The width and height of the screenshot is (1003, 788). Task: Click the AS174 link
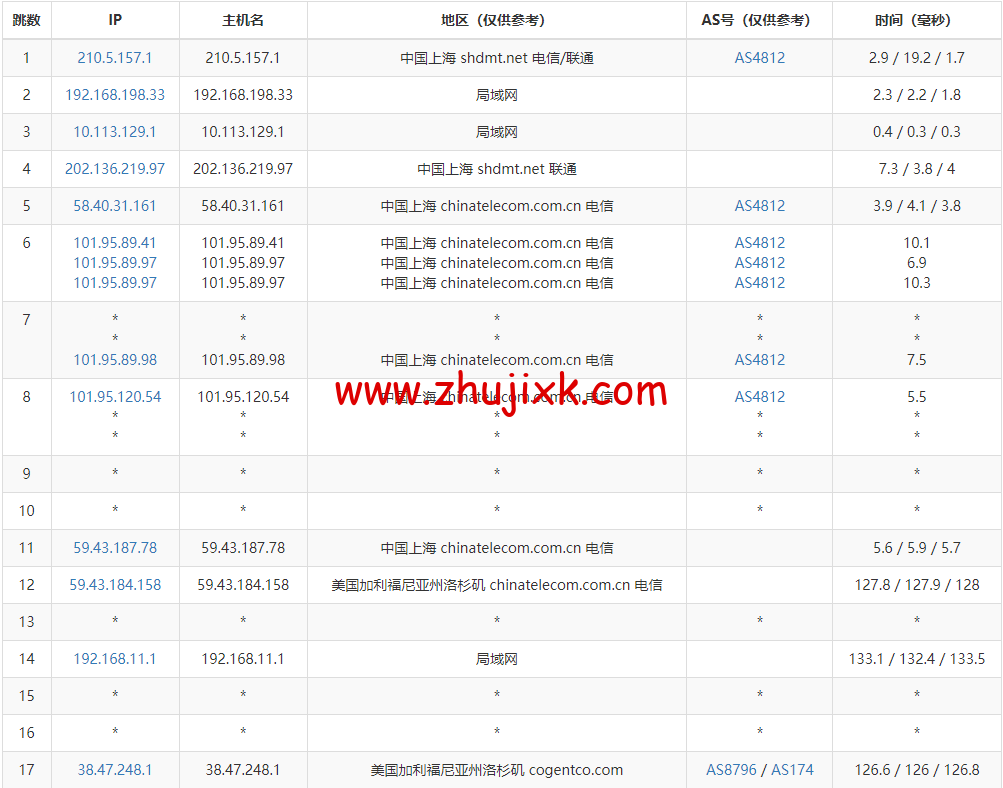[792, 770]
